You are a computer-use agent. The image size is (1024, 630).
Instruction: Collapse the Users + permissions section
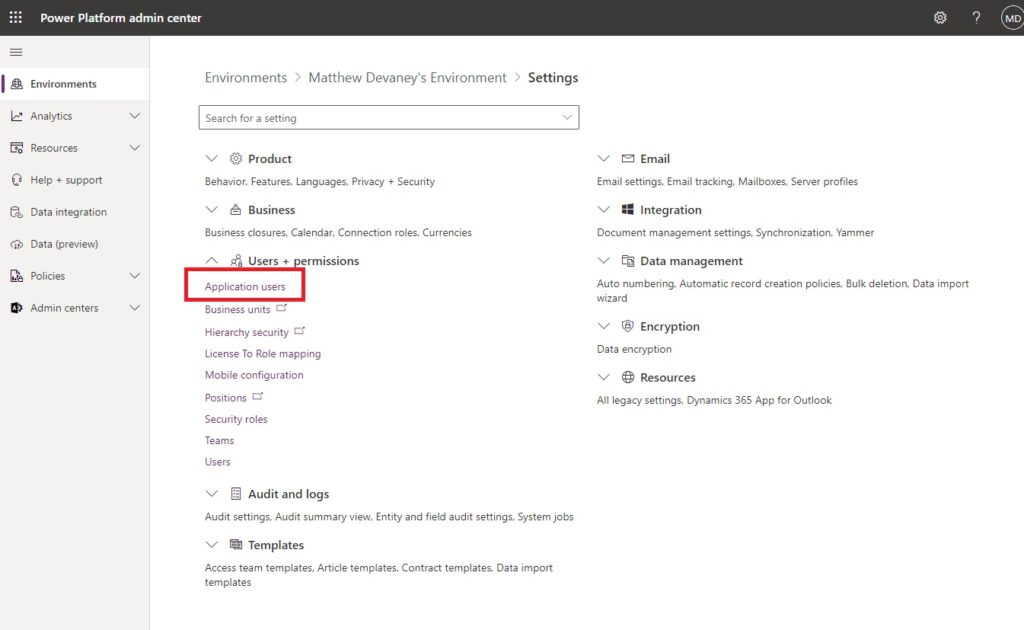[212, 260]
